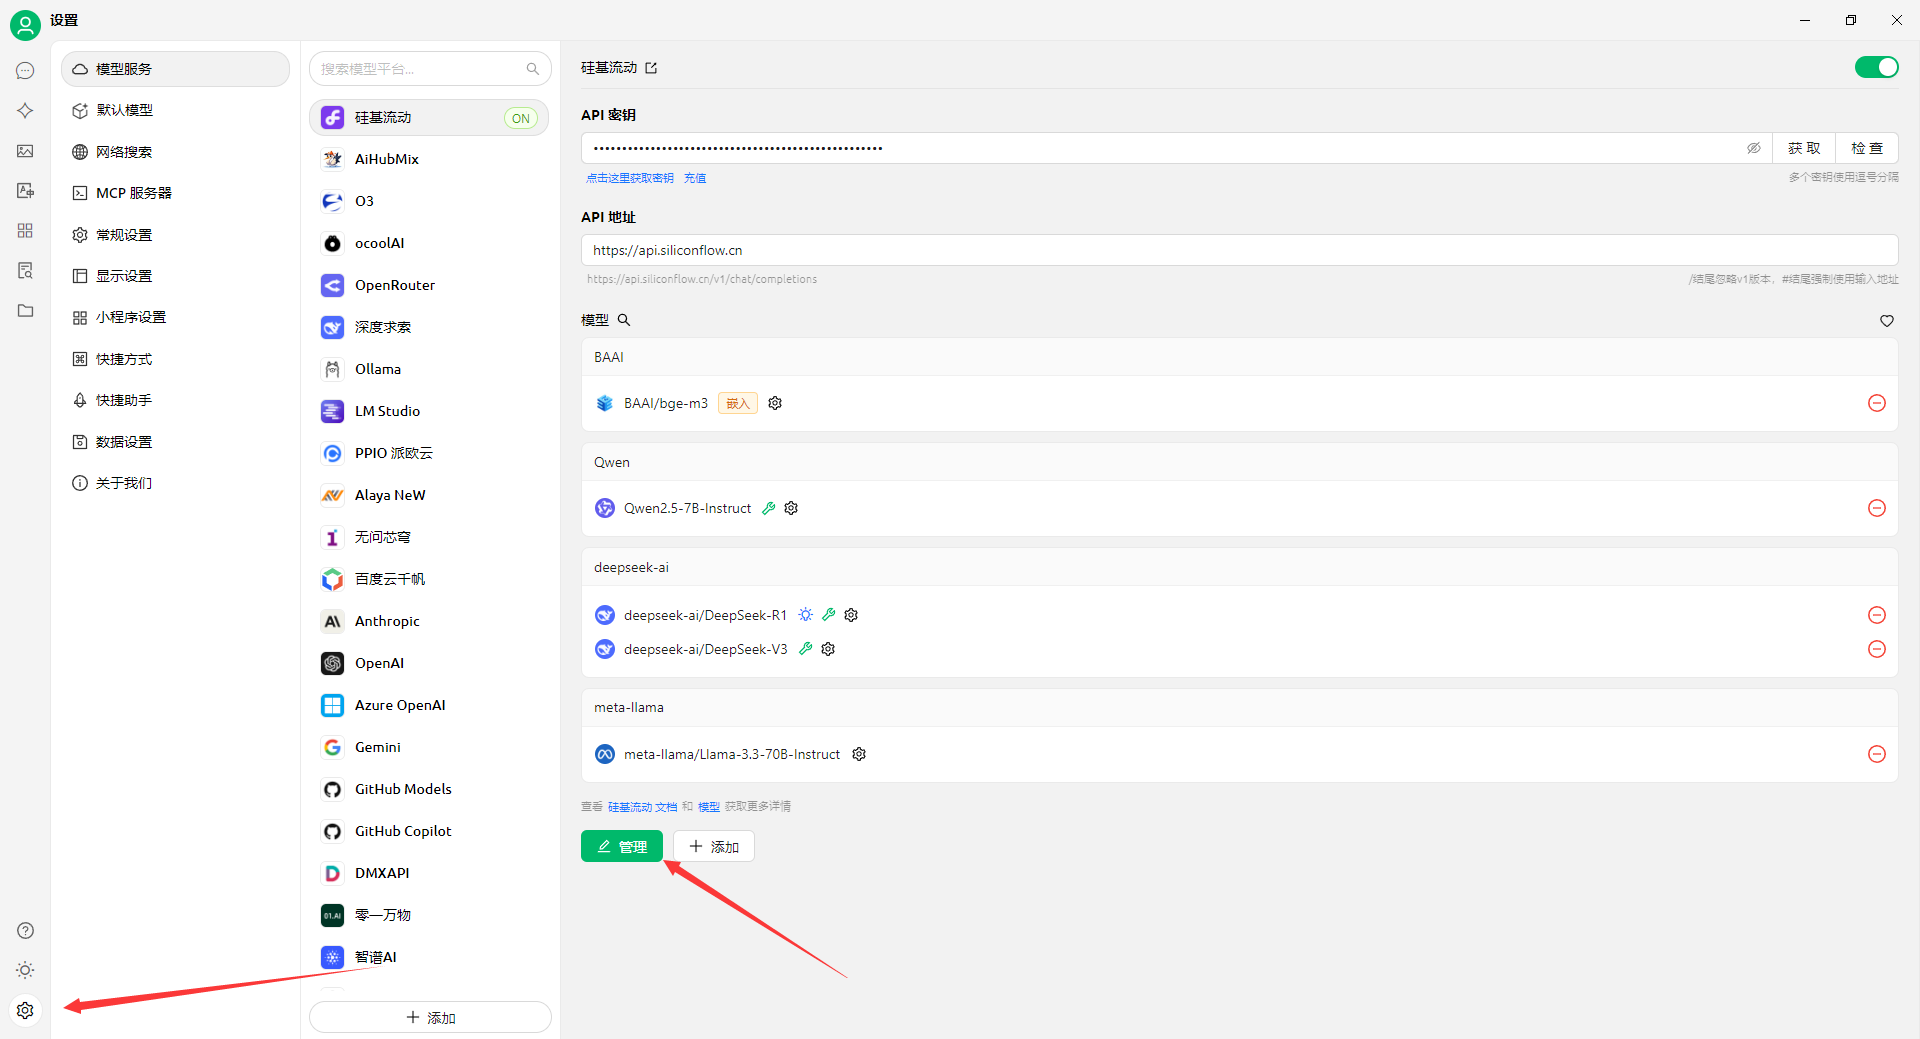Open settings gear at bottom of sidebar
This screenshot has height=1039, width=1920.
(x=25, y=1010)
